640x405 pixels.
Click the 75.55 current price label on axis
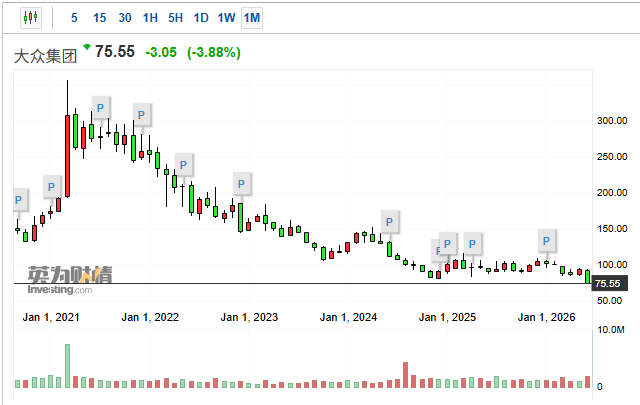point(610,283)
